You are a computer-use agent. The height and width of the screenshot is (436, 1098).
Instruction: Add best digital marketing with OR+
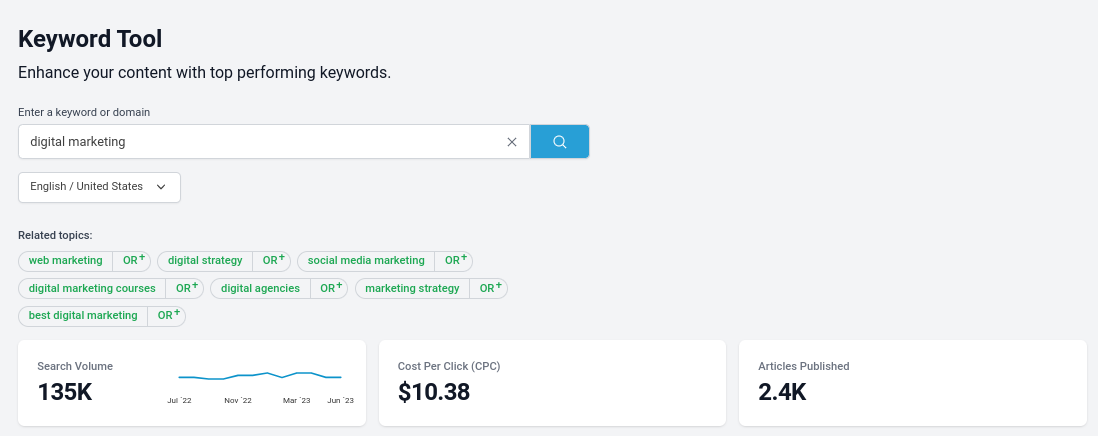169,315
